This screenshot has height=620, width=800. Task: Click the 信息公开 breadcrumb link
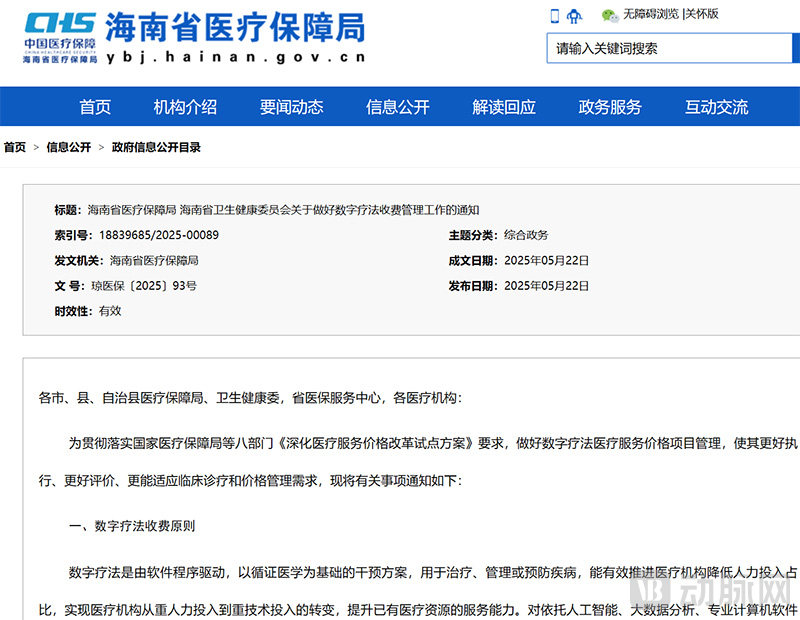(68, 147)
